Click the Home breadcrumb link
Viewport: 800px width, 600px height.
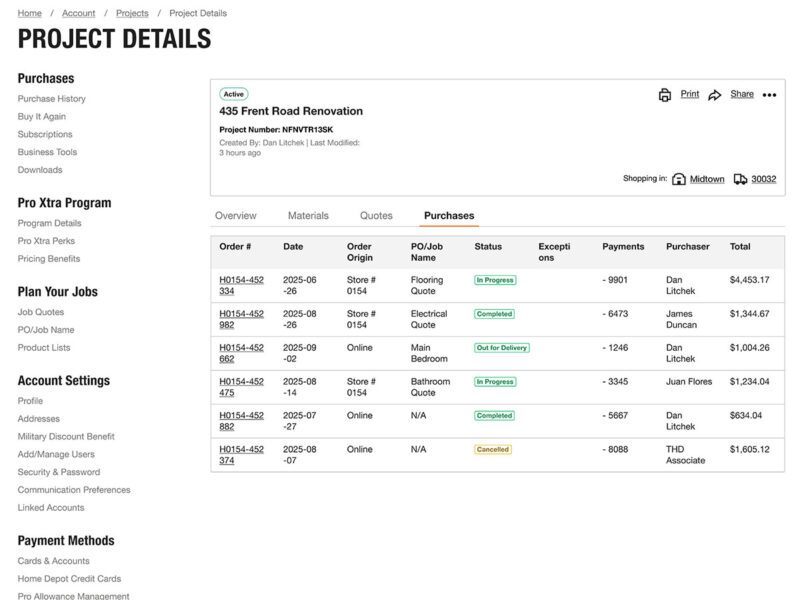27,13
